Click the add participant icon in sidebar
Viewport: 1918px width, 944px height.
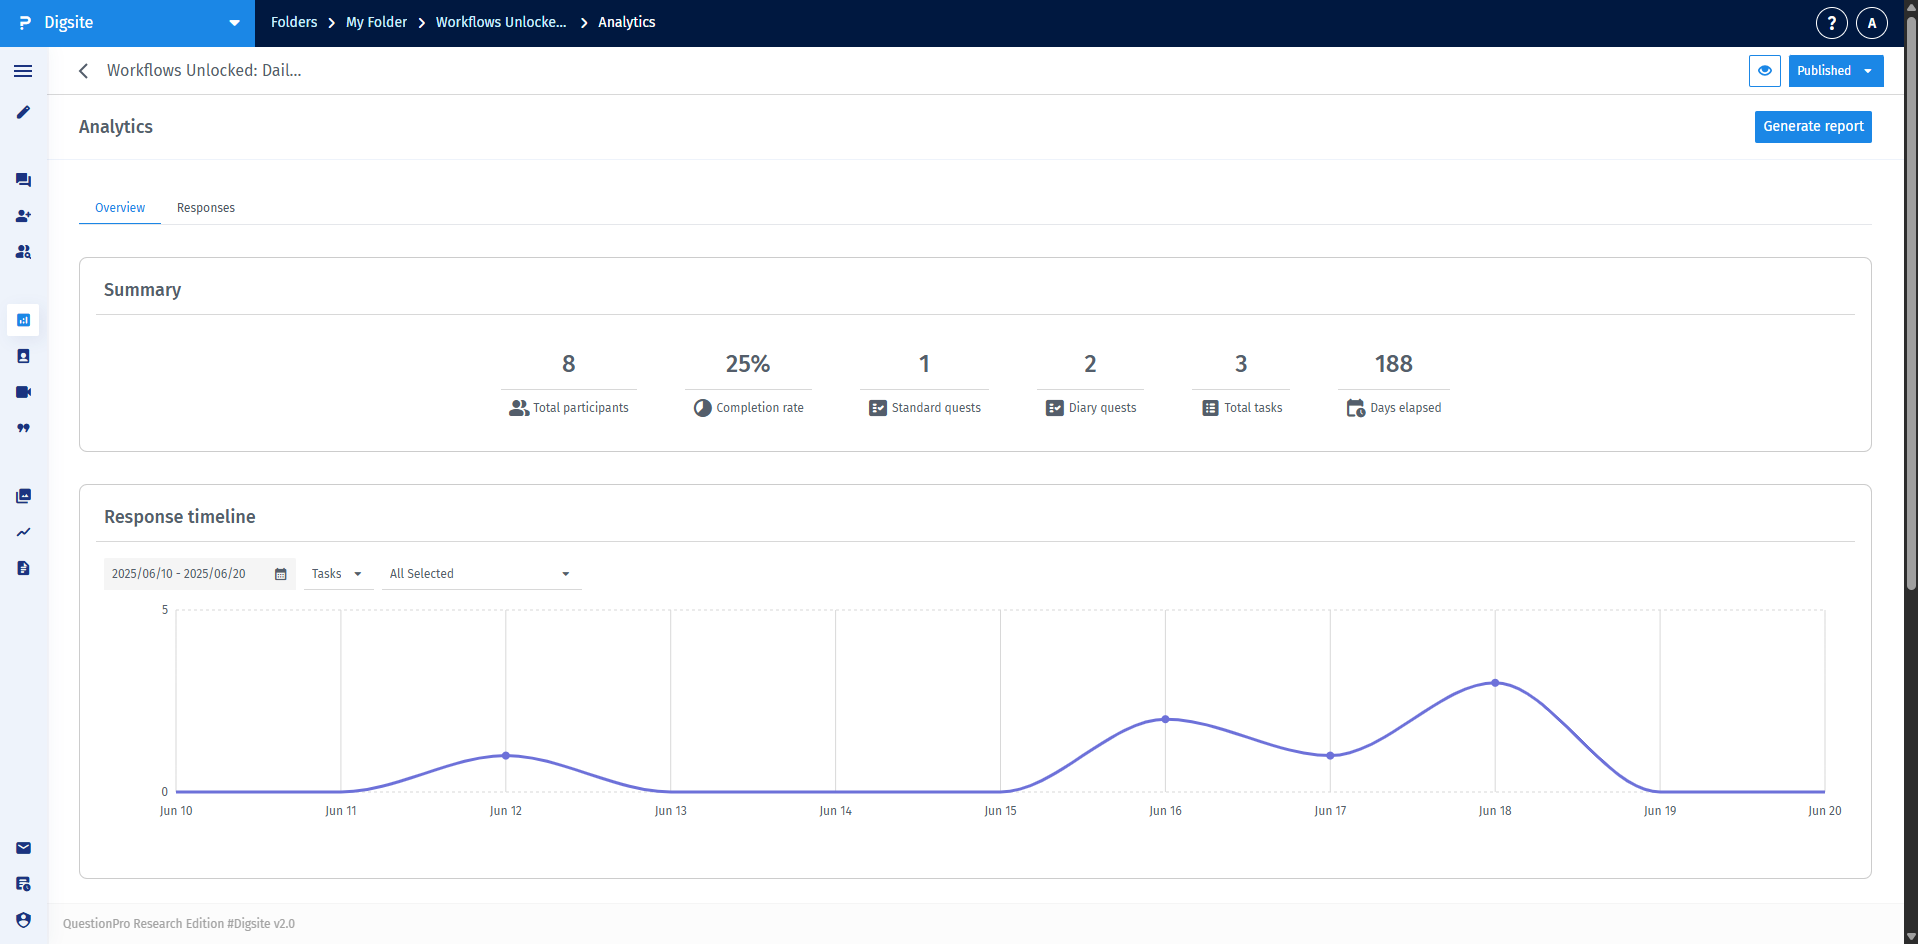23,216
